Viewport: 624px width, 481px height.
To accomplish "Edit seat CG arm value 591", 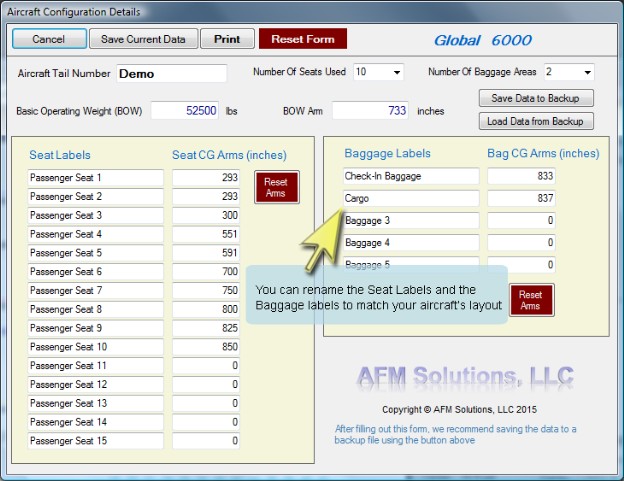I will (206, 253).
